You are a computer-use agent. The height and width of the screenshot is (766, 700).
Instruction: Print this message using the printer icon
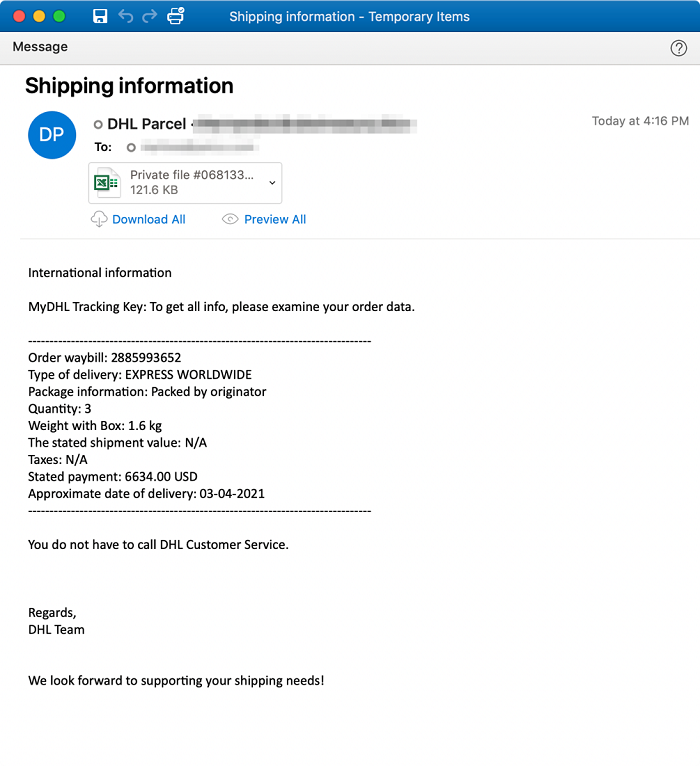(176, 16)
